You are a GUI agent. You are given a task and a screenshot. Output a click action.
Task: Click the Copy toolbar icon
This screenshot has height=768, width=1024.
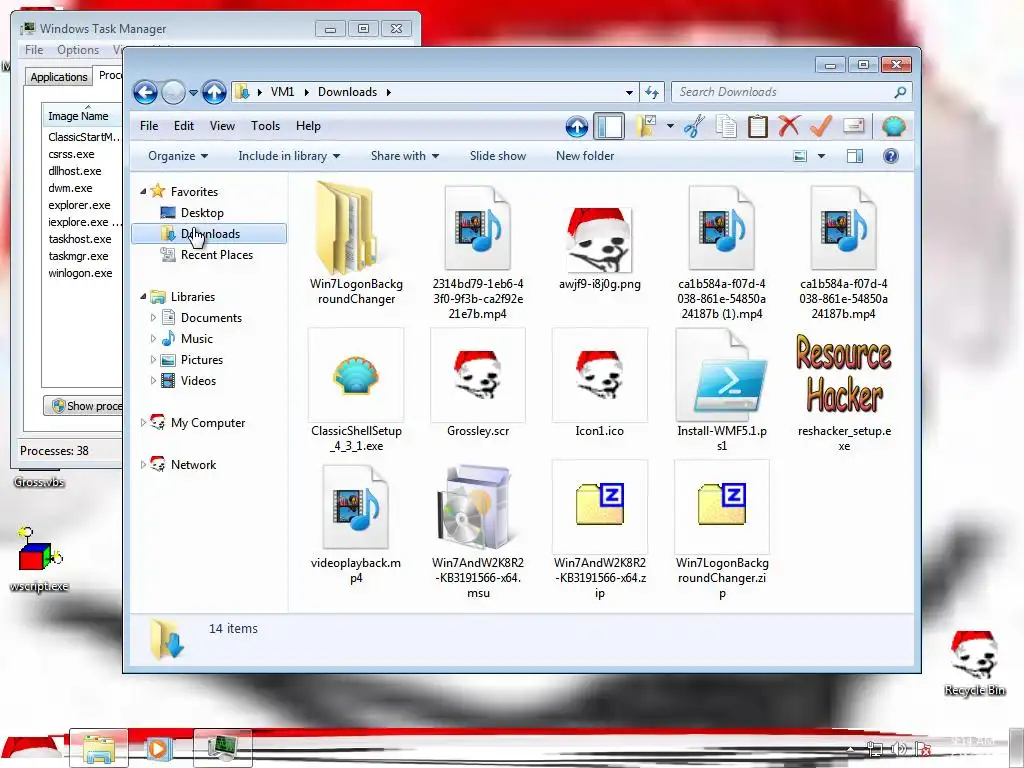pos(726,126)
